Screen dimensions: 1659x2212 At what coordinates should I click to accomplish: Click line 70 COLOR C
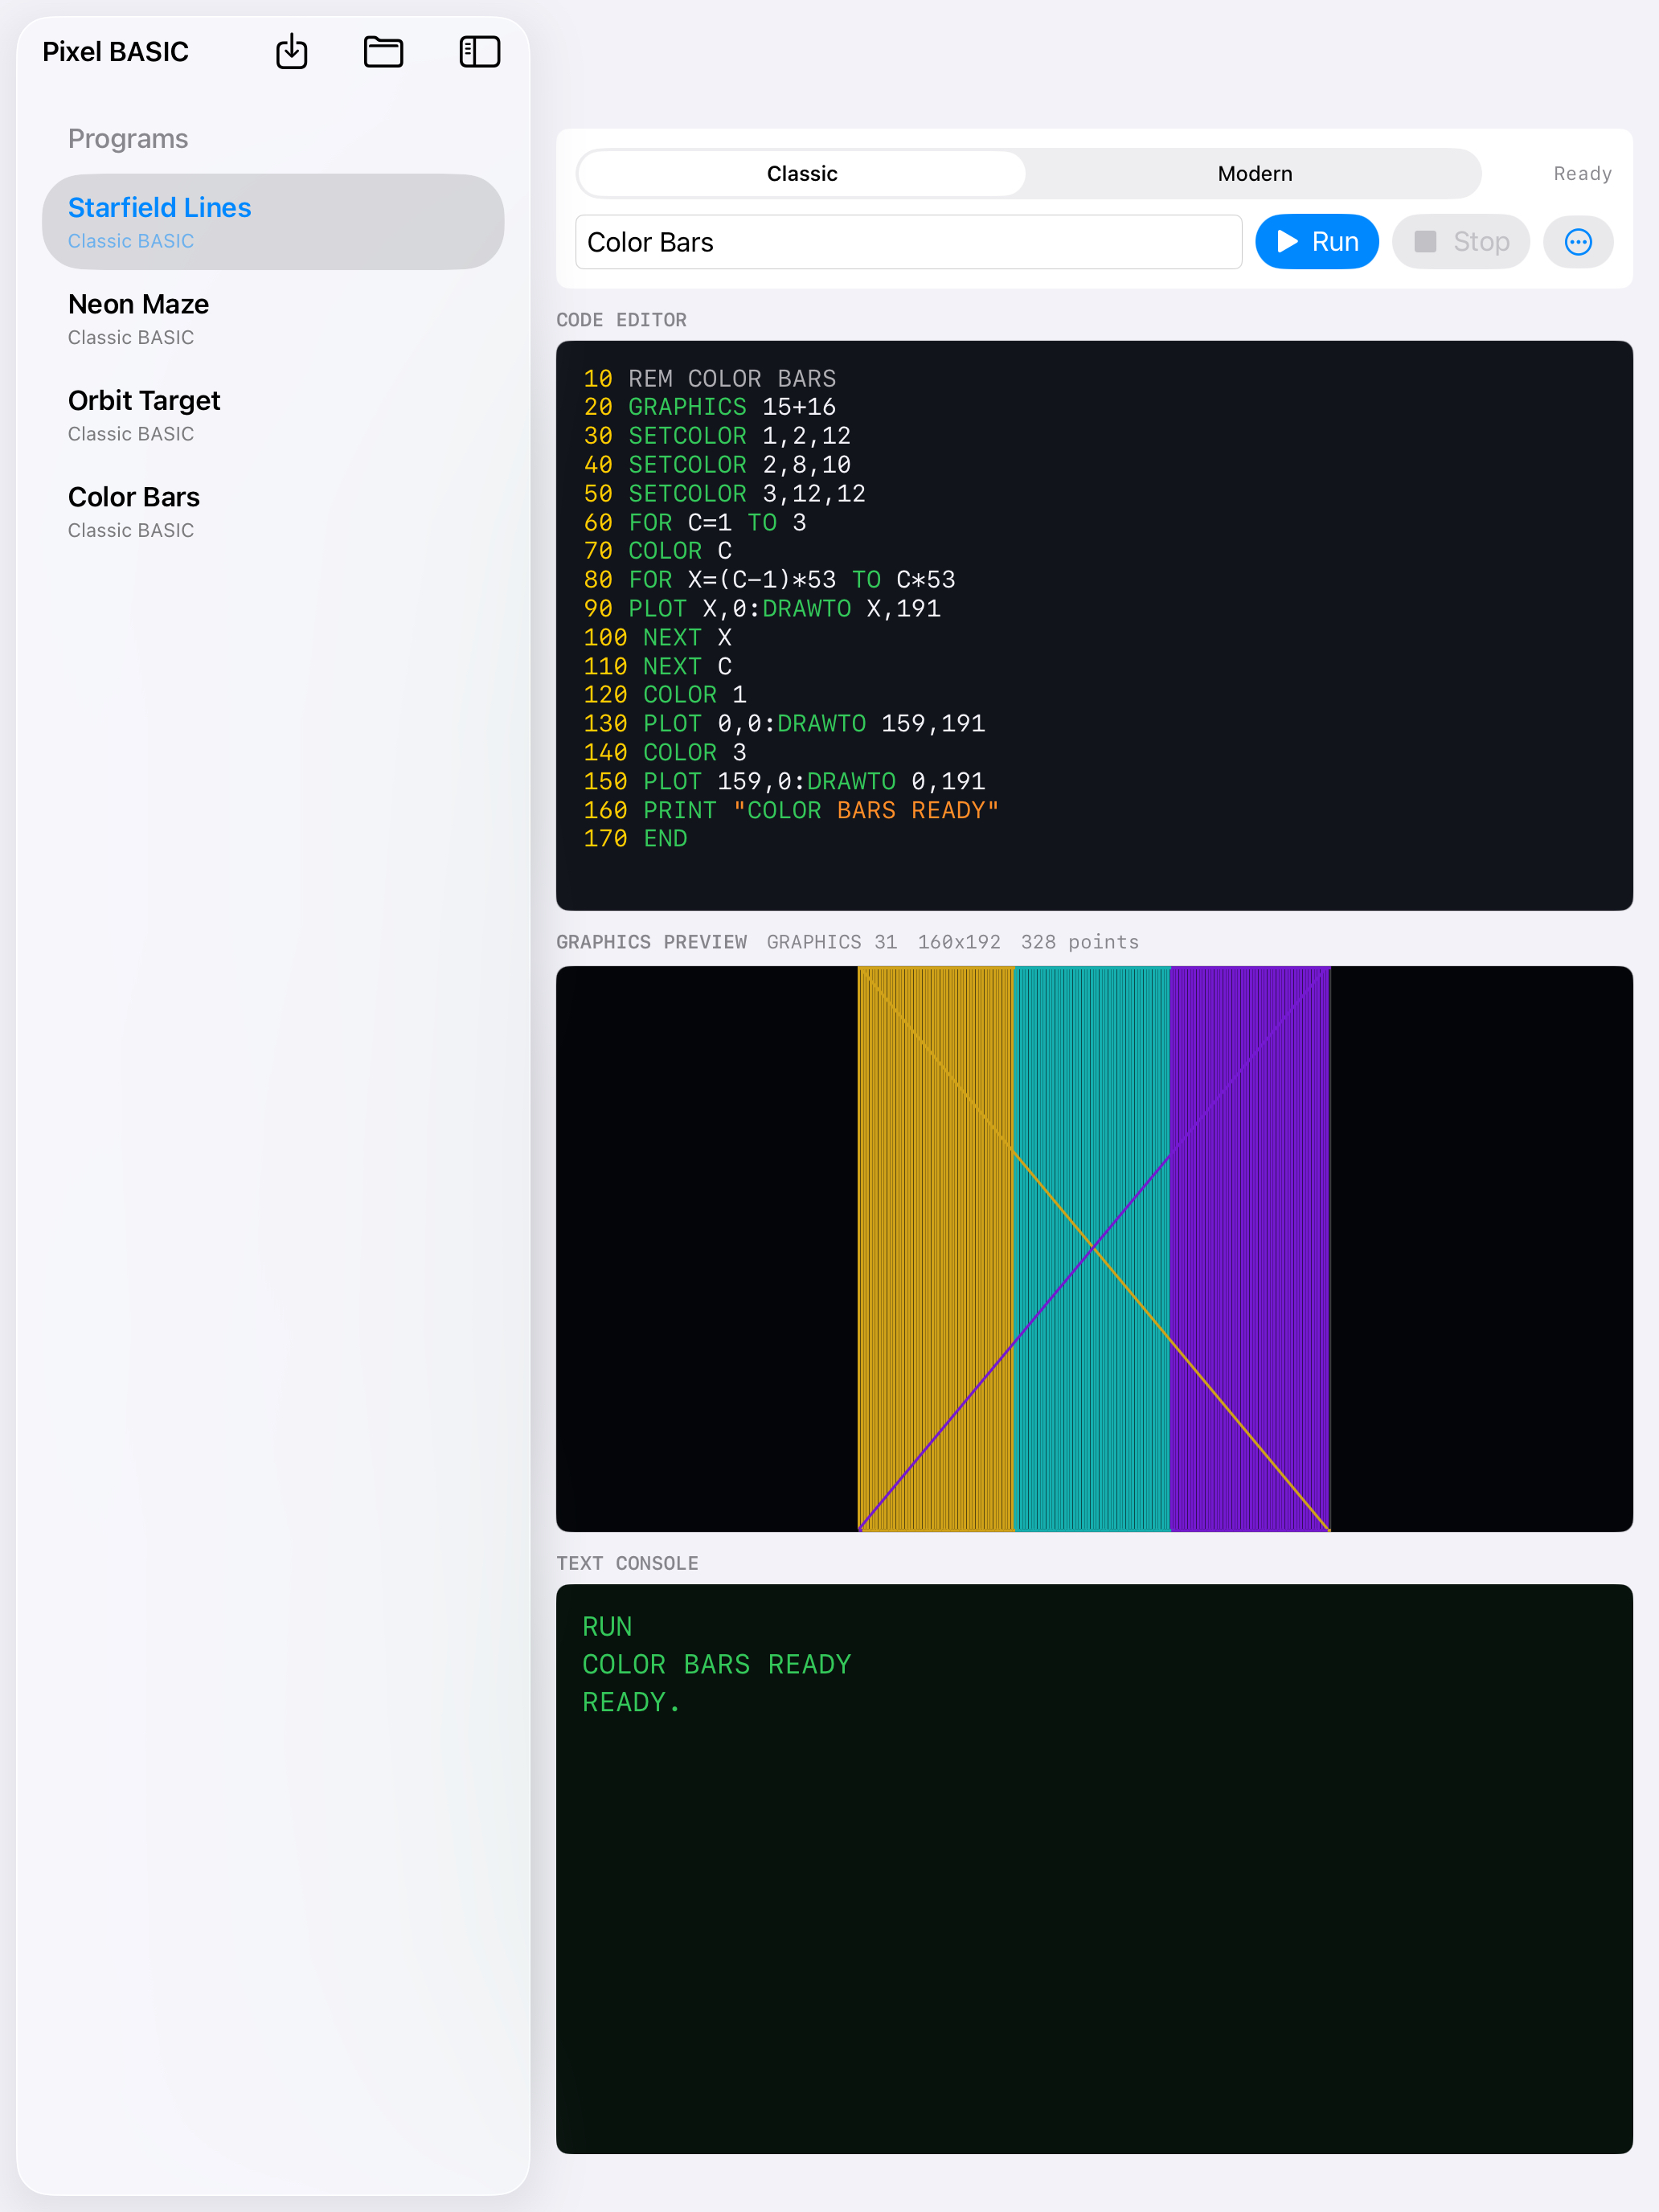[657, 551]
